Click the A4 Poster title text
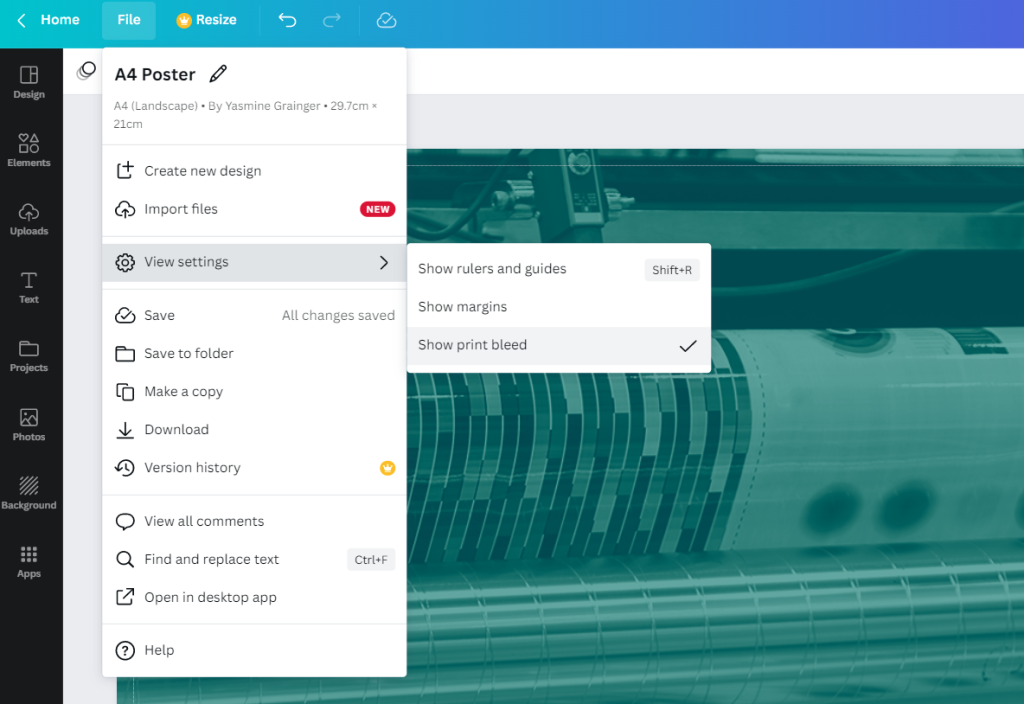1024x704 pixels. [155, 74]
